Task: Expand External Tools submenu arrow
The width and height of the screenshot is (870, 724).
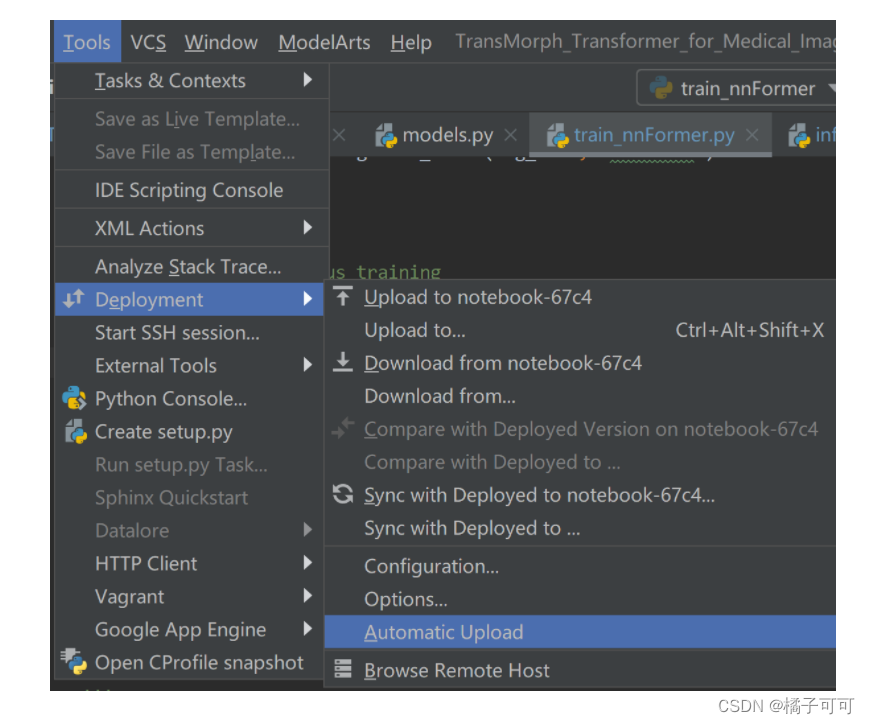Action: [x=307, y=364]
